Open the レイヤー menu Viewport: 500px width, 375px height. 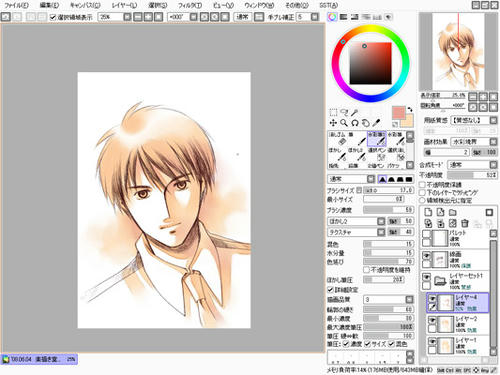click(124, 5)
